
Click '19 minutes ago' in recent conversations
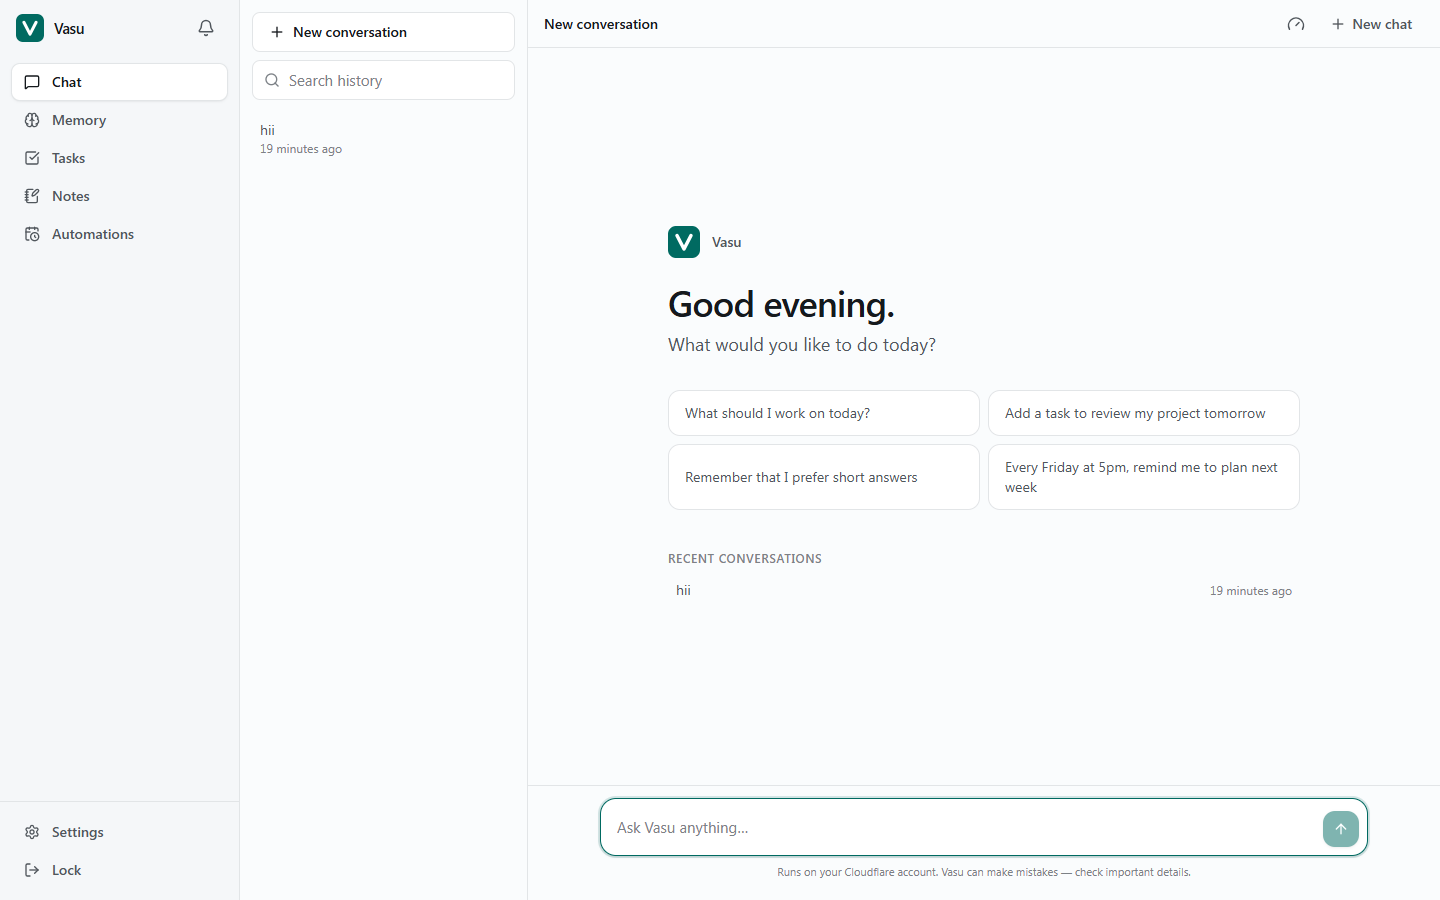(x=1251, y=591)
